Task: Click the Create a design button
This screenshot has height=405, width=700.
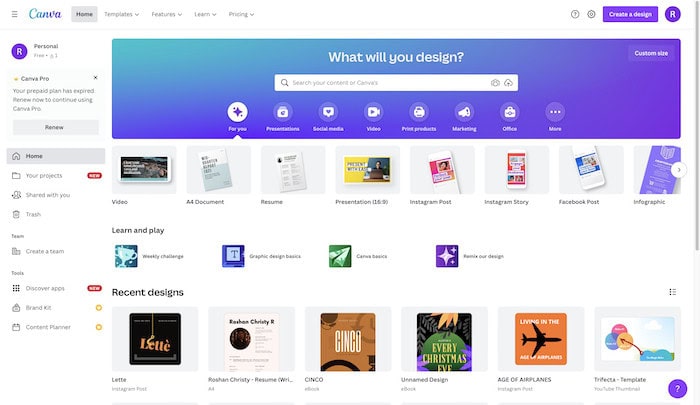Action: [630, 14]
